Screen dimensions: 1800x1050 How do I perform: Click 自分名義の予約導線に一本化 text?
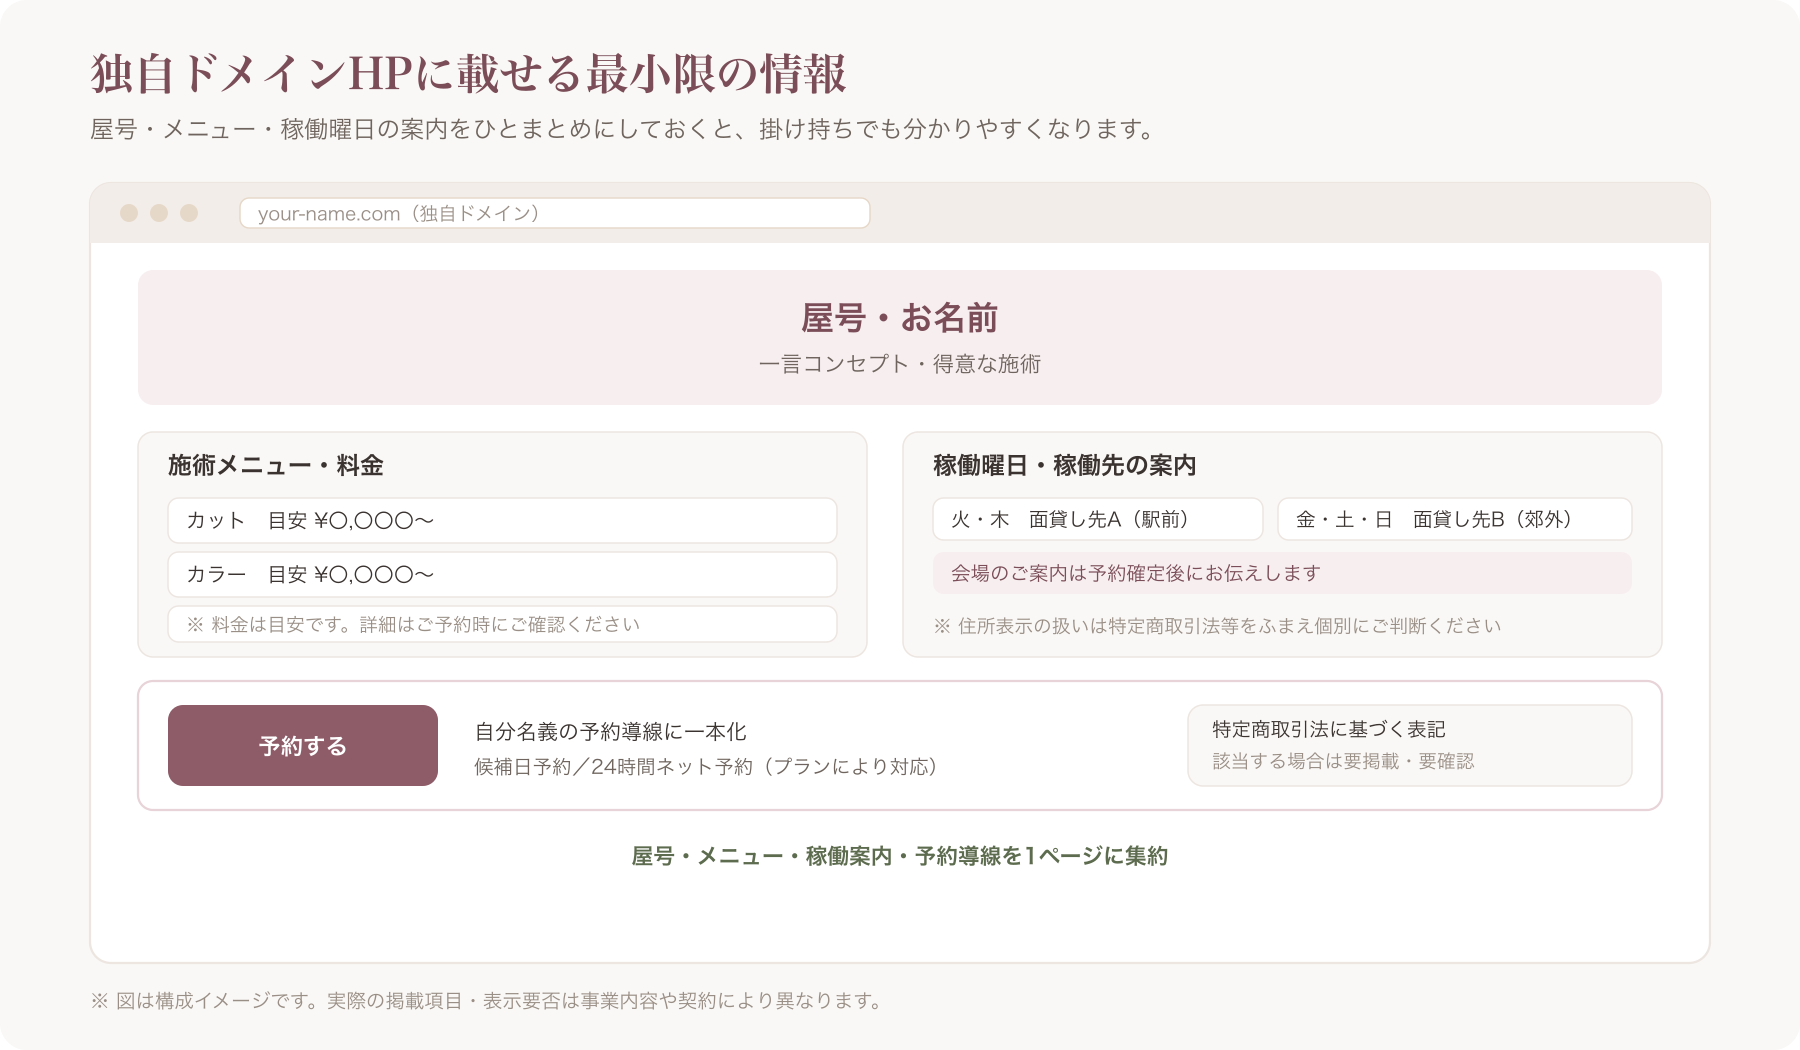click(x=610, y=731)
